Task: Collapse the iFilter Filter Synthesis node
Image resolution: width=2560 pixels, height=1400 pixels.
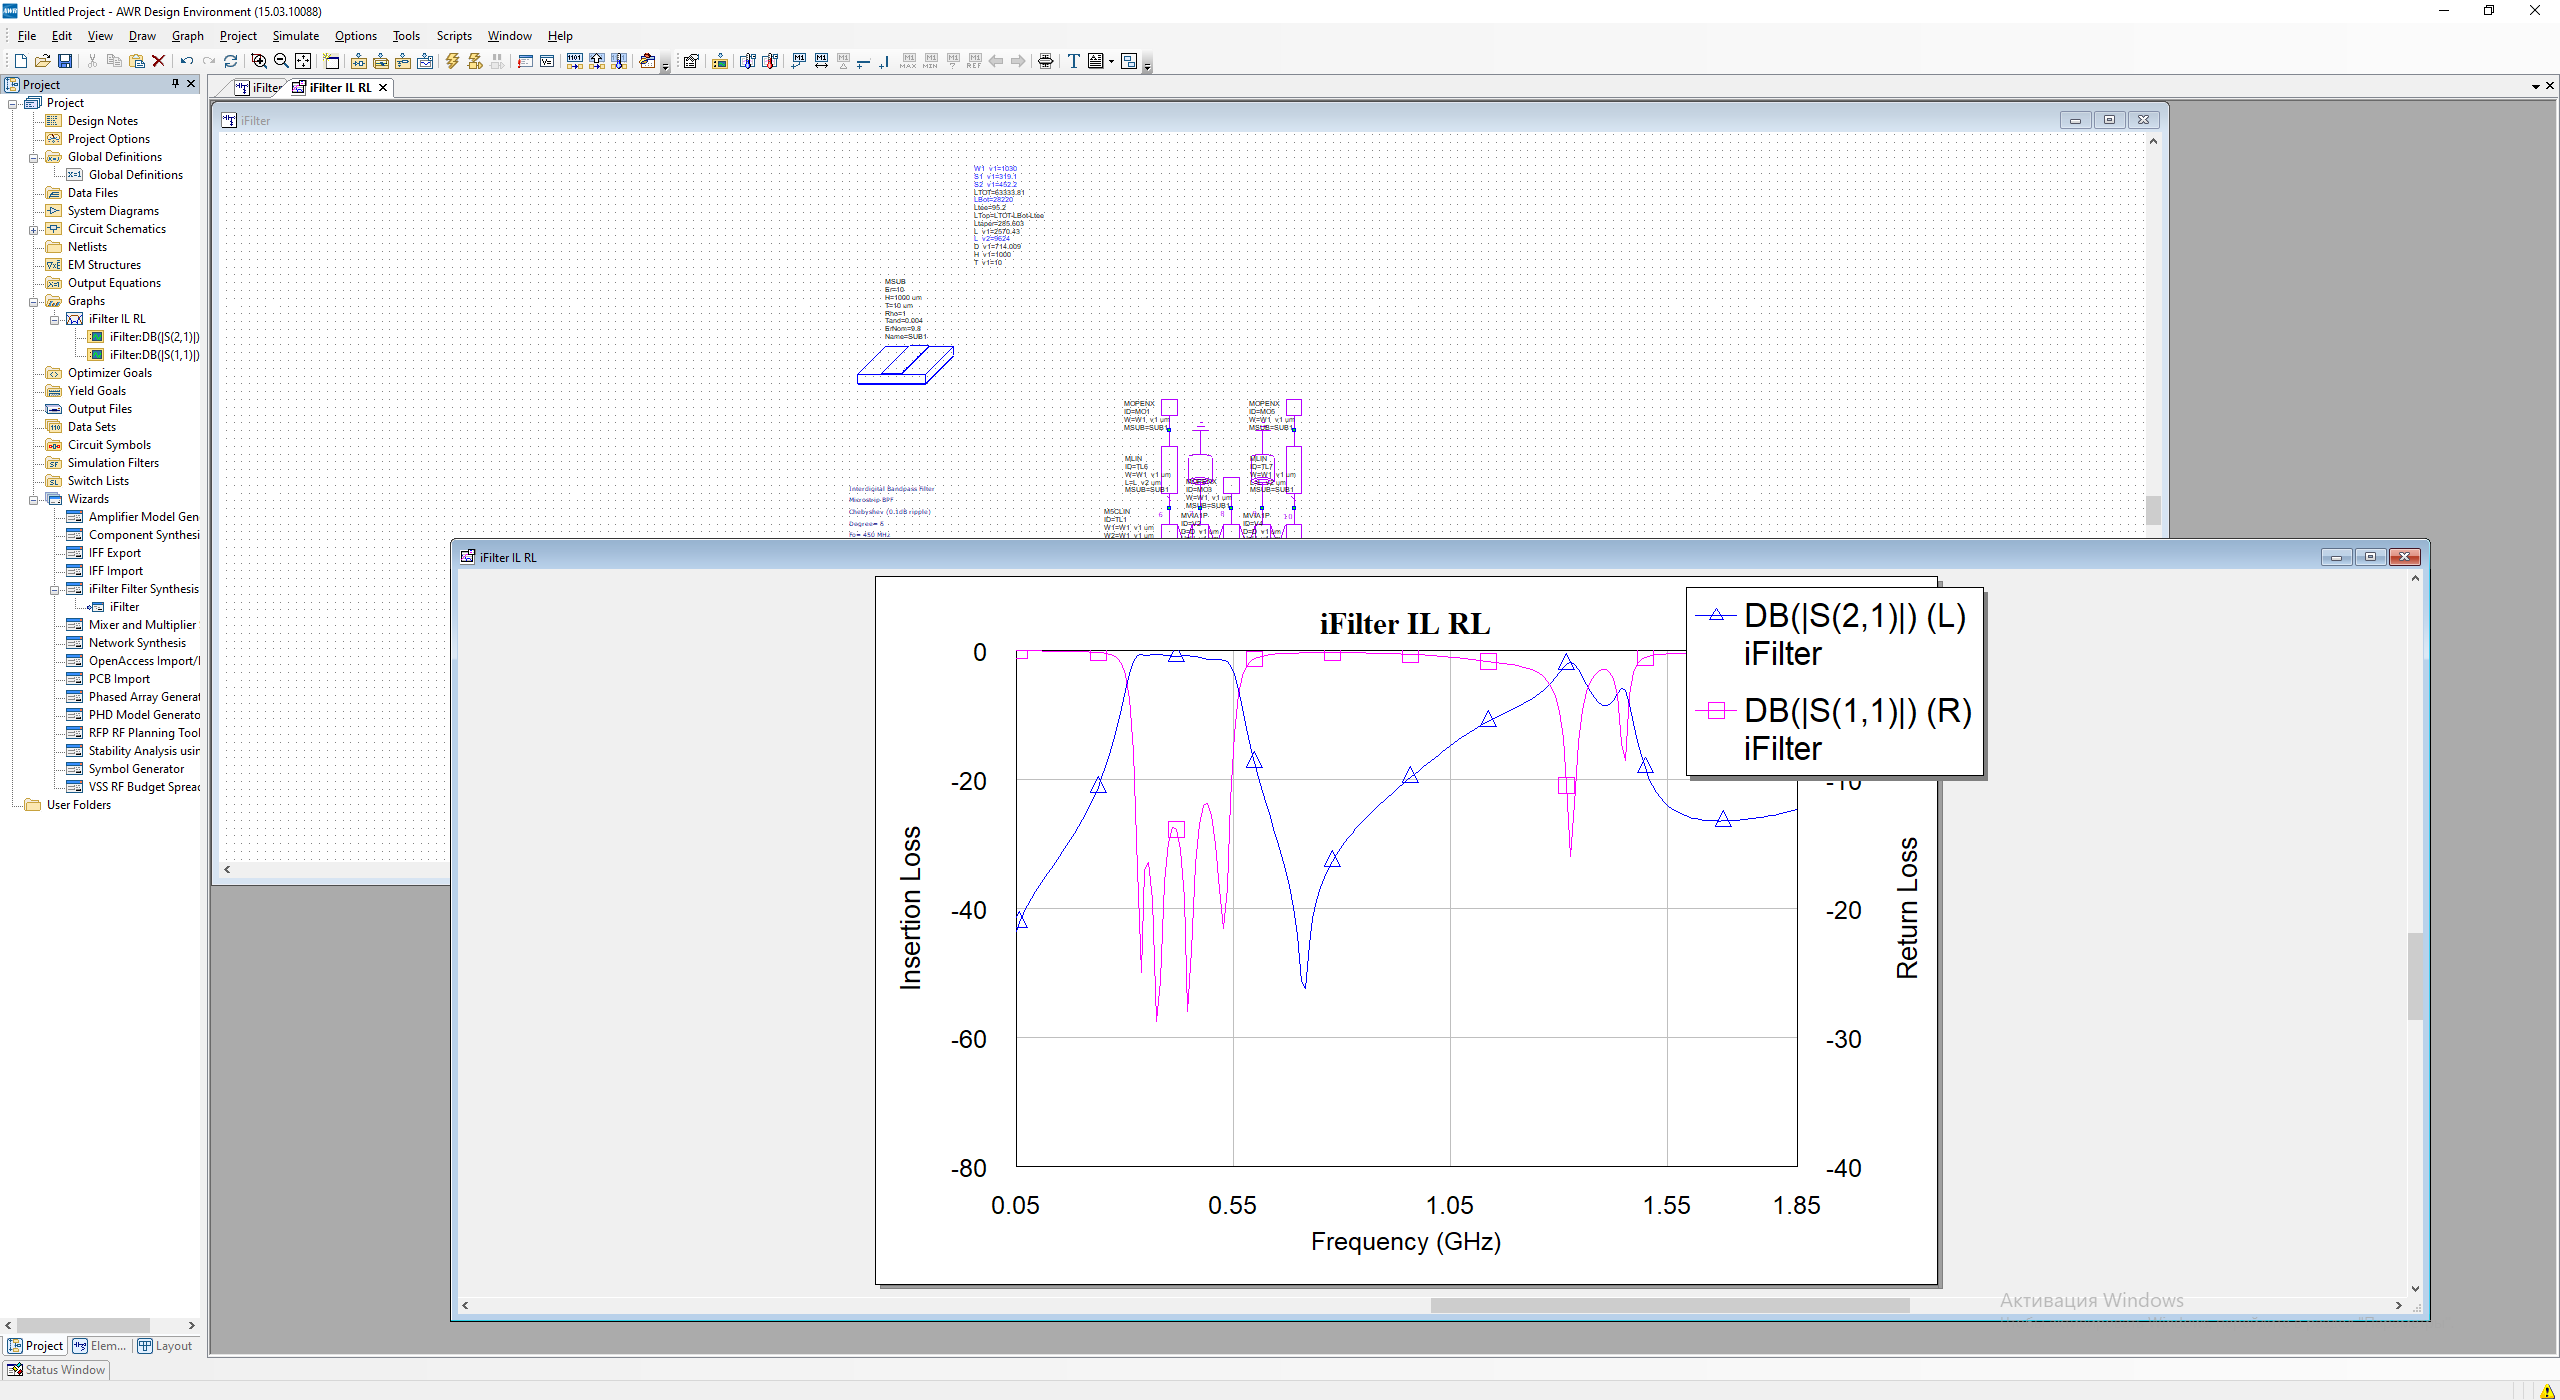Action: (x=54, y=589)
